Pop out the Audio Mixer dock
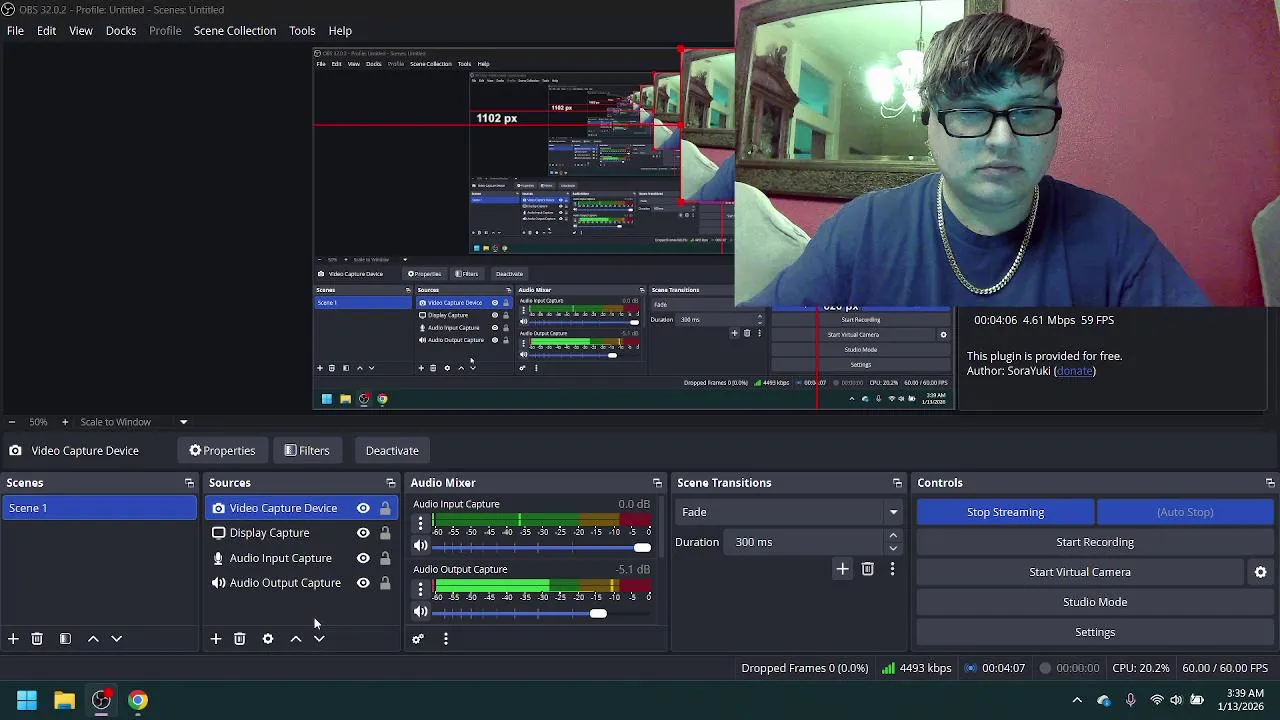Screen dimensions: 1280x720 [x=657, y=483]
